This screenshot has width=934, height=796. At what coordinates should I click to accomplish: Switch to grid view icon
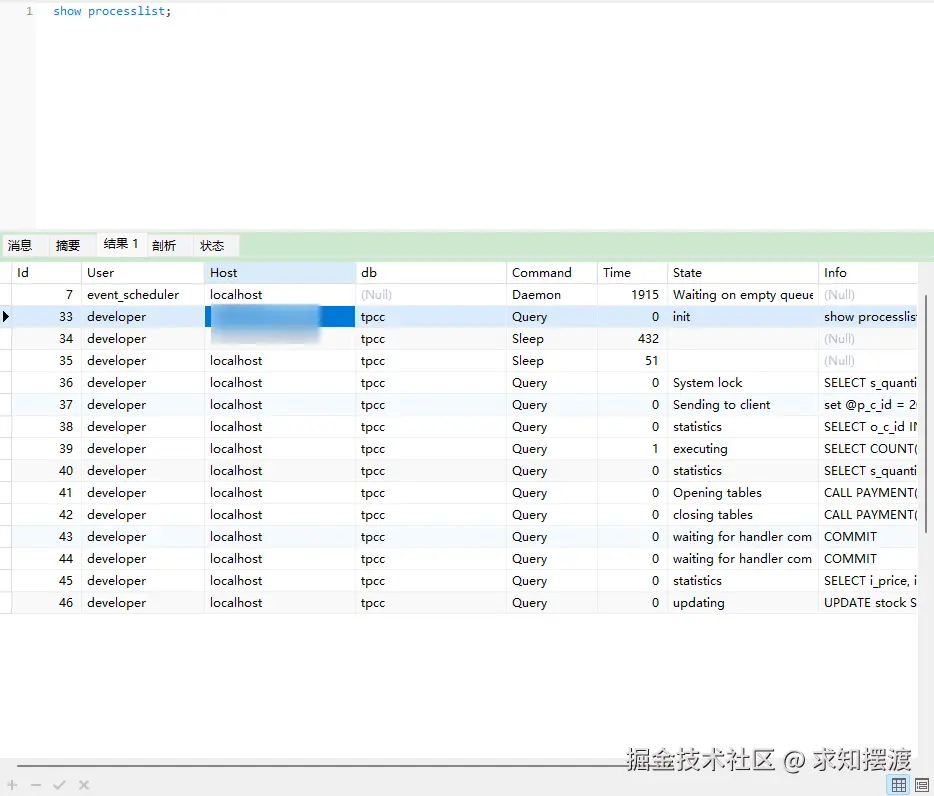[899, 785]
